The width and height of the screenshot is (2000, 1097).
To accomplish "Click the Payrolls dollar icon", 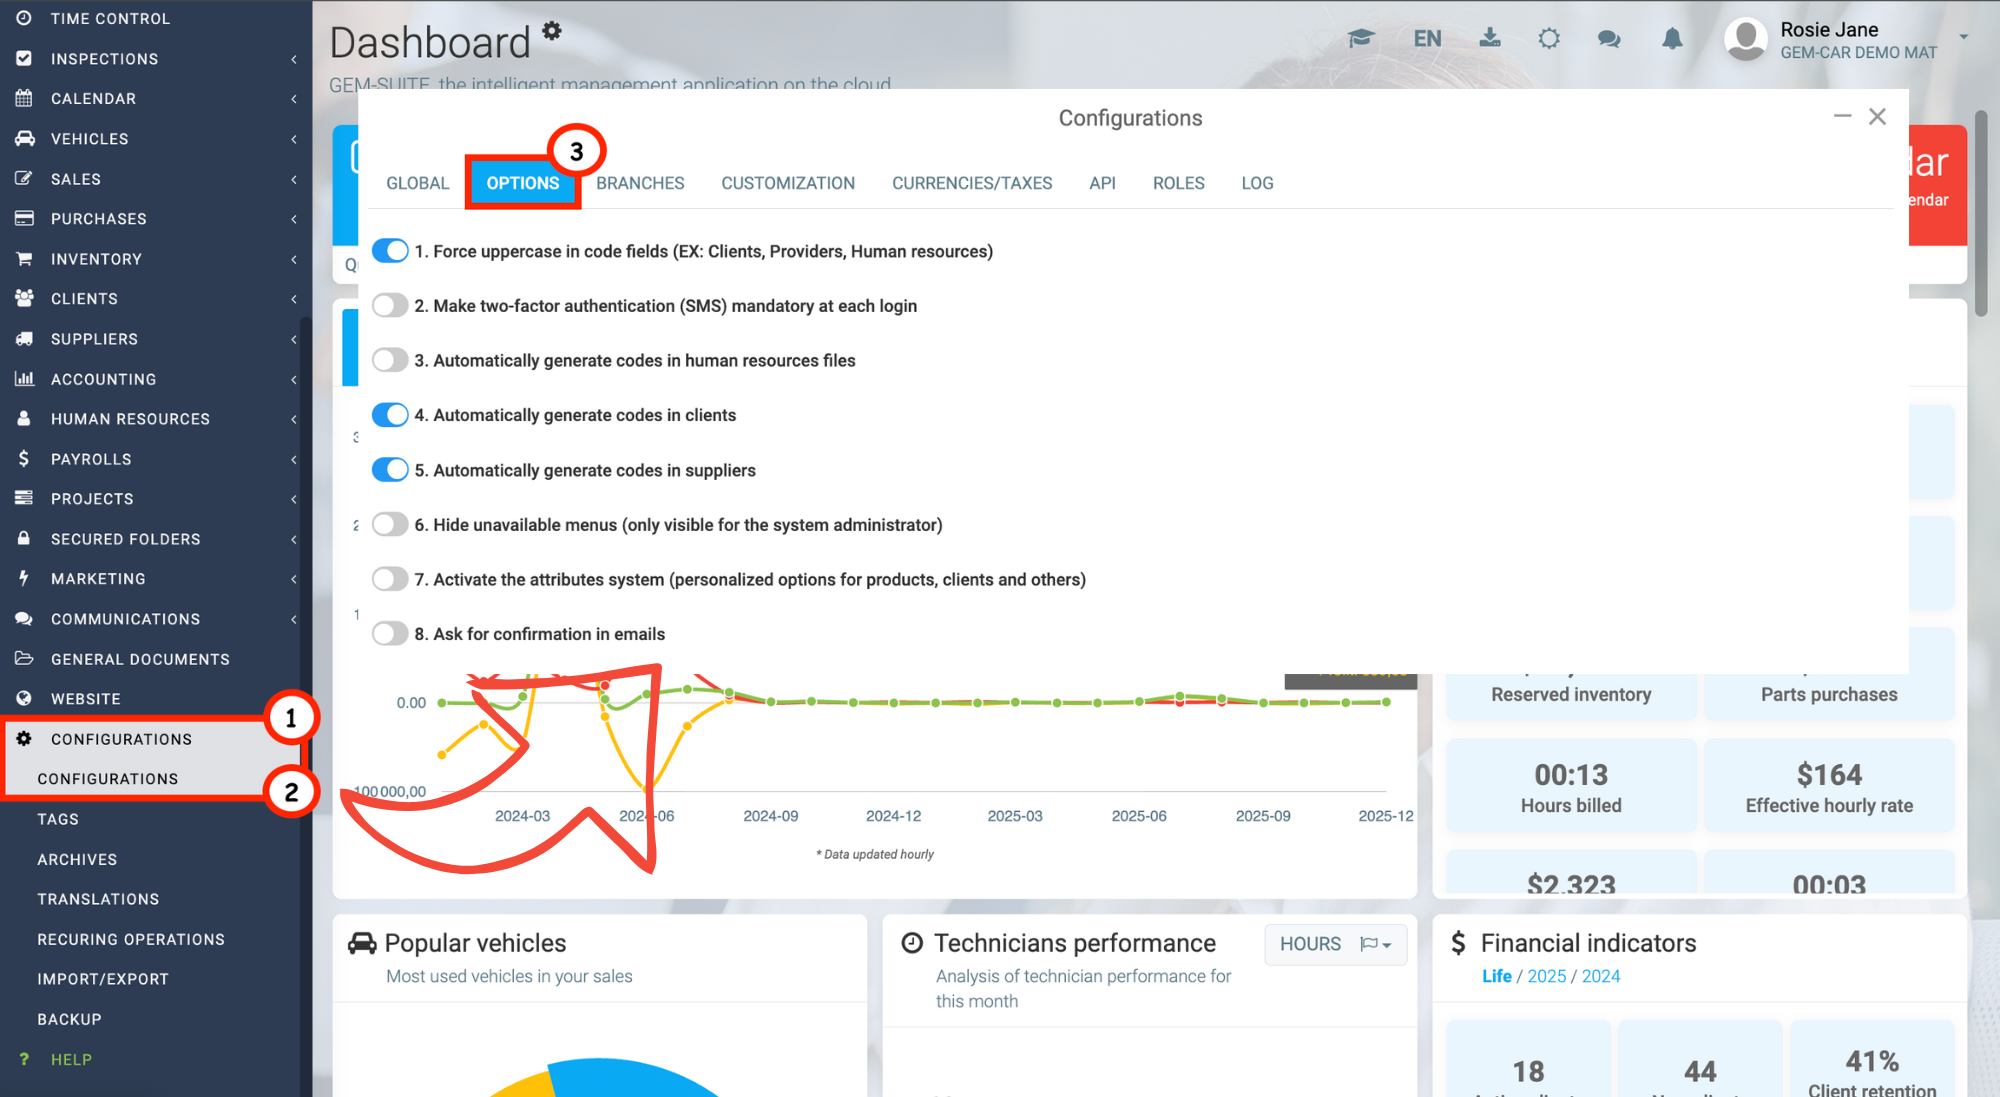I will (22, 458).
